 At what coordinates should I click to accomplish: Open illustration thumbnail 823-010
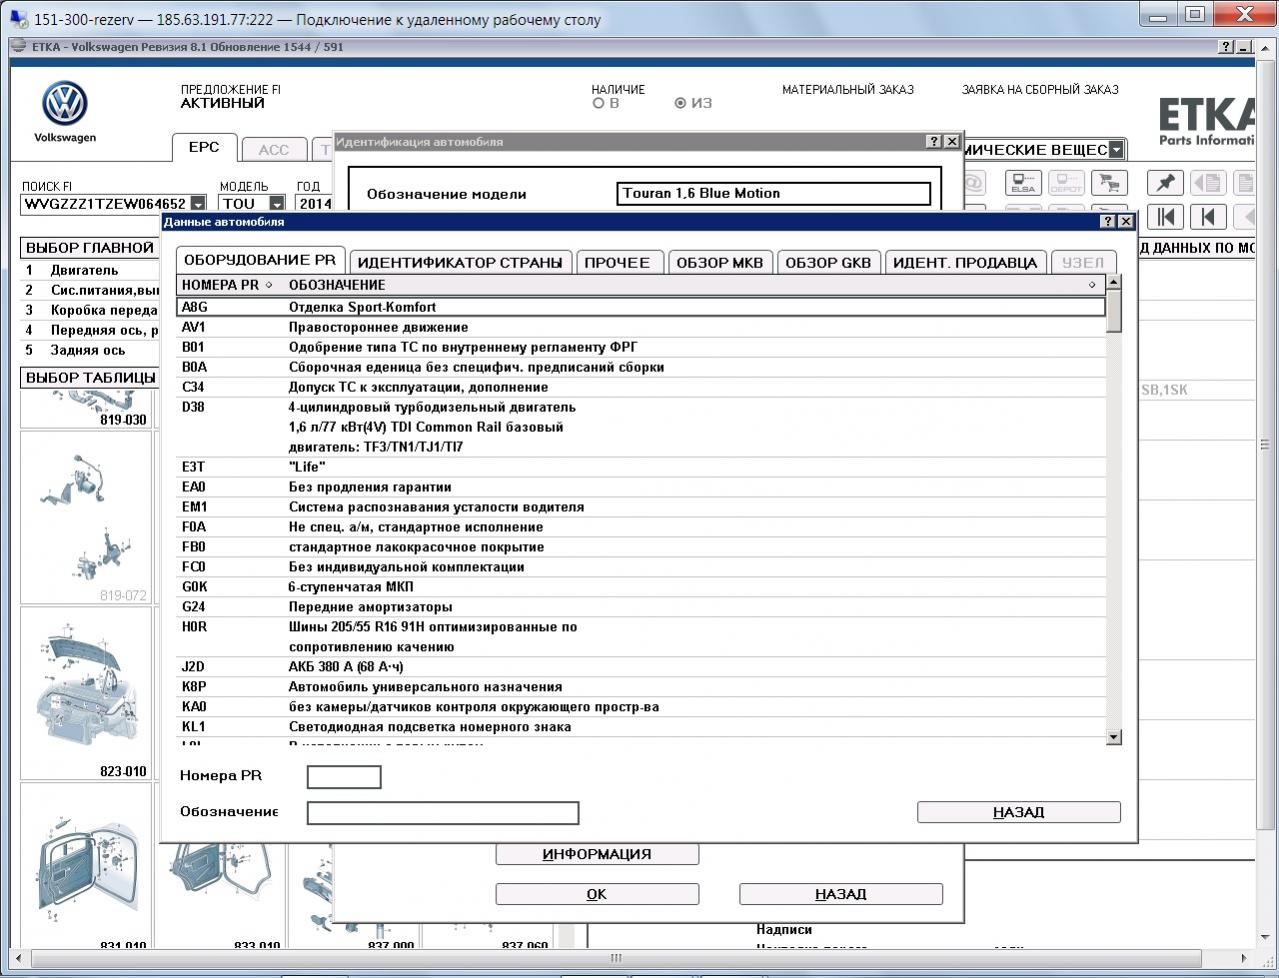coord(86,693)
